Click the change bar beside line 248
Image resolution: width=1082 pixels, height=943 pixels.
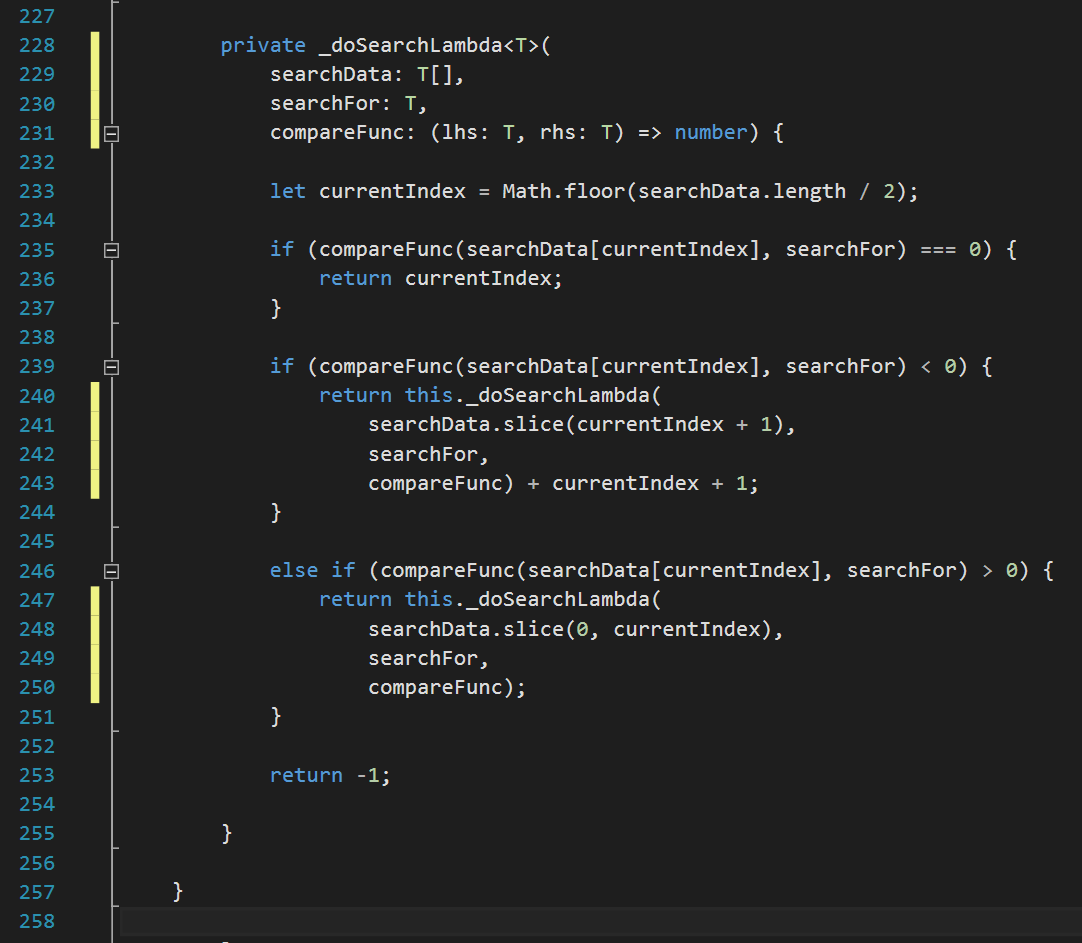coord(94,628)
